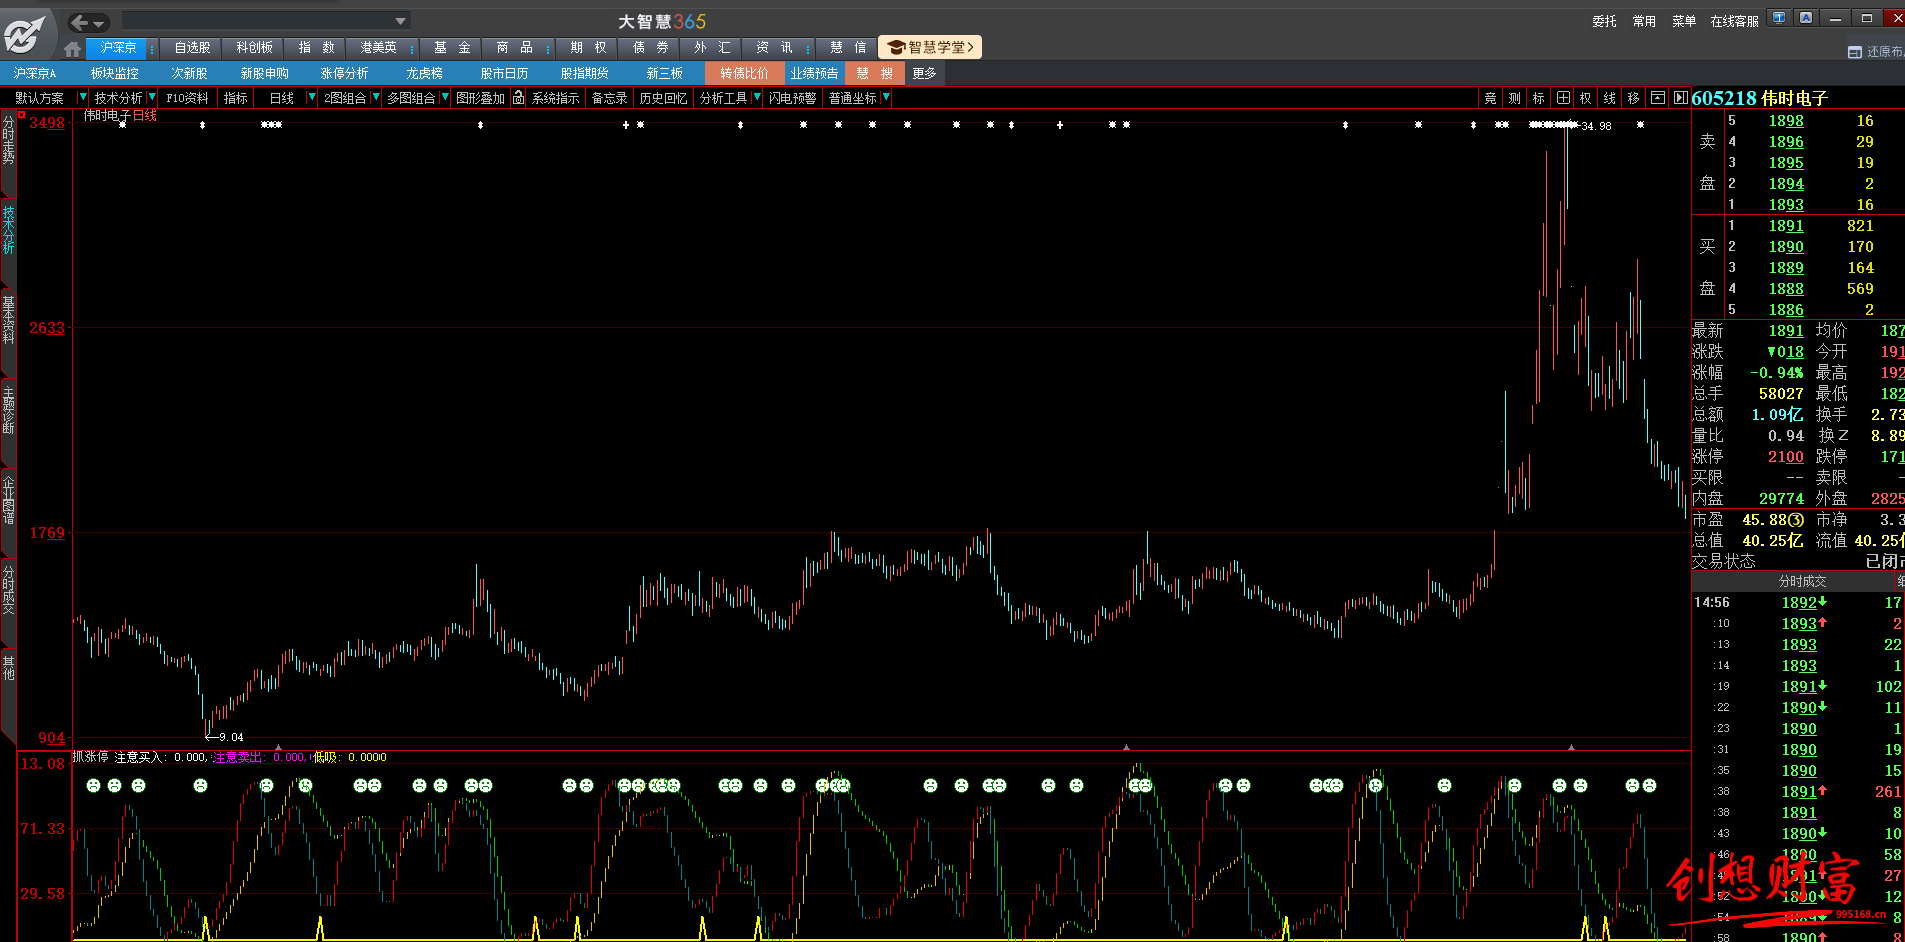Toggle the 竞 auction toolbar icon
This screenshot has width=1905, height=942.
(1490, 98)
